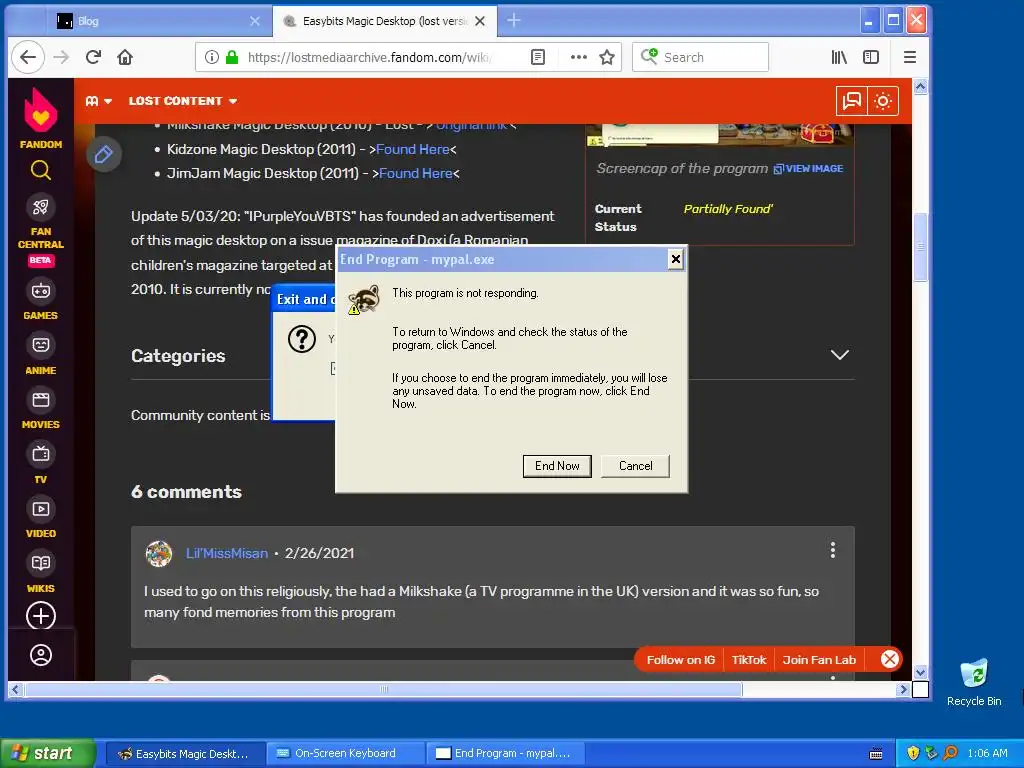Viewport: 1024px width, 768px height.
Task: Open the Library icon in Firefox toolbar
Action: (x=839, y=57)
